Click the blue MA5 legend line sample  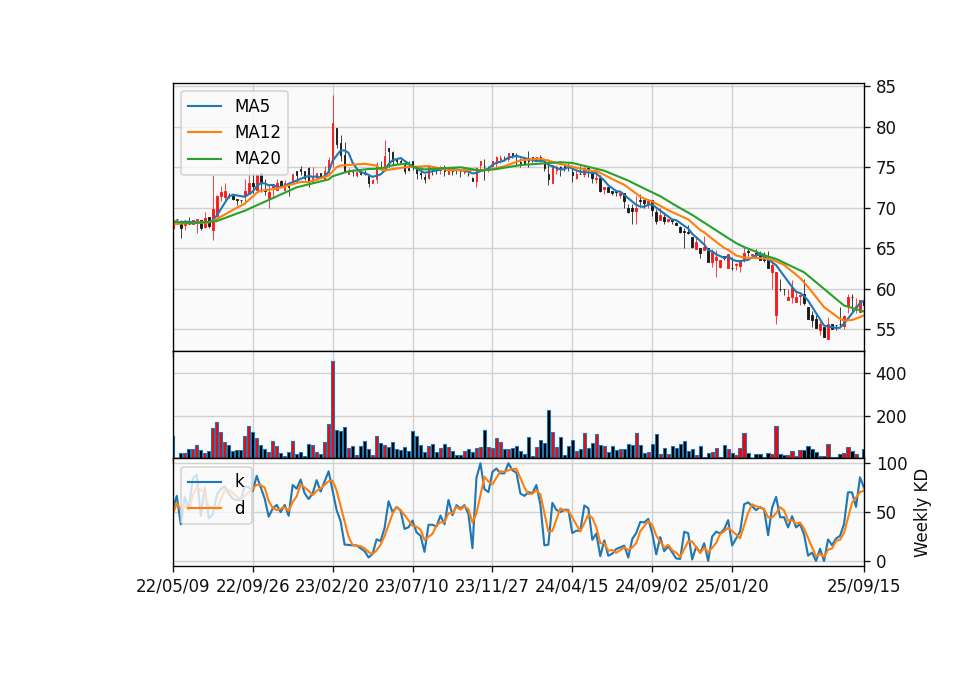click(204, 106)
